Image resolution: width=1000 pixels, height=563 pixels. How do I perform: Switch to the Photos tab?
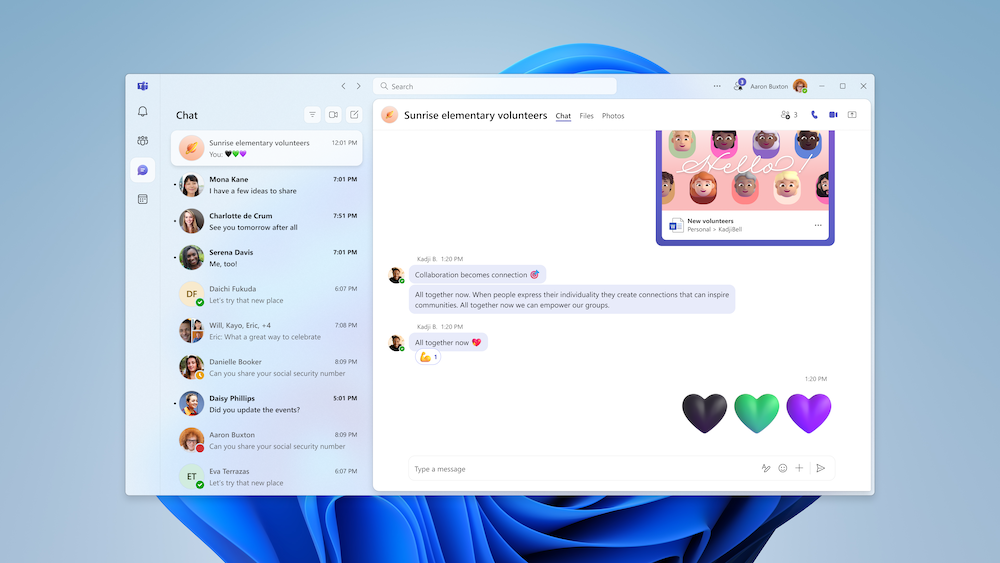pyautogui.click(x=613, y=116)
